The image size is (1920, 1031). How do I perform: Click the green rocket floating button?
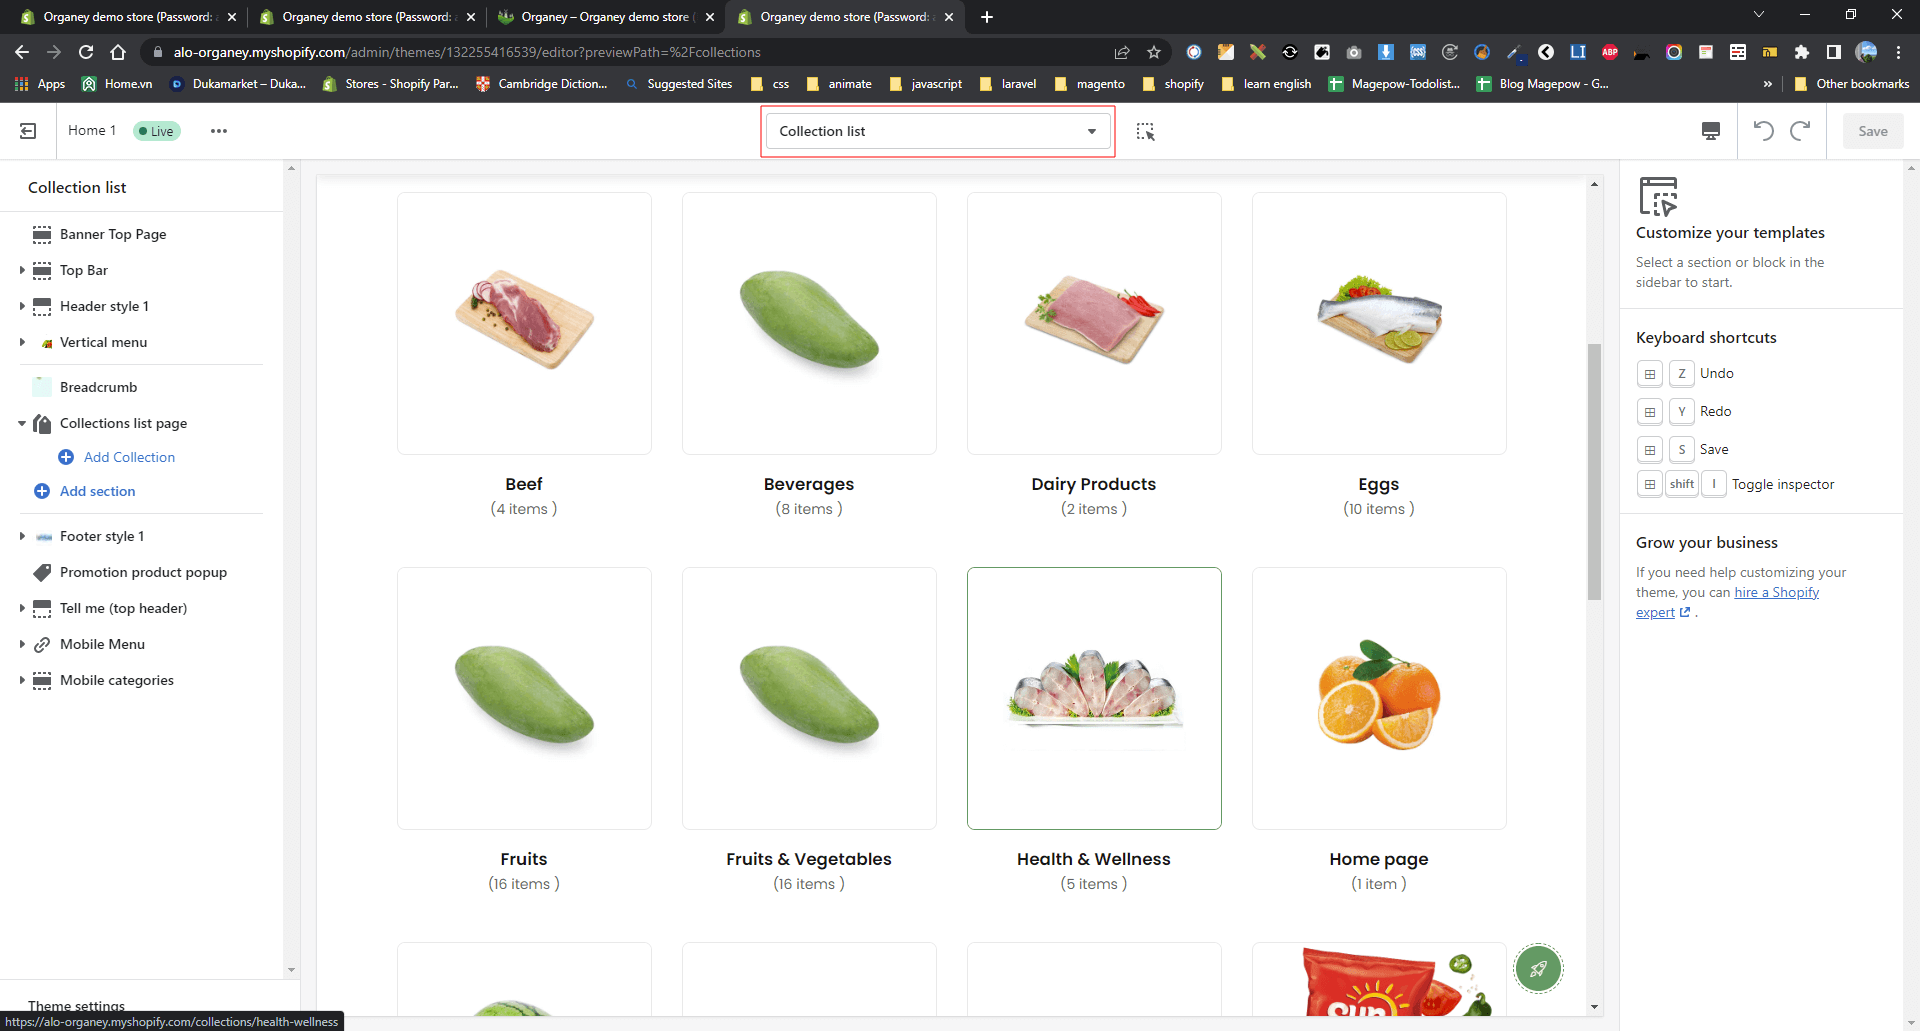tap(1537, 968)
